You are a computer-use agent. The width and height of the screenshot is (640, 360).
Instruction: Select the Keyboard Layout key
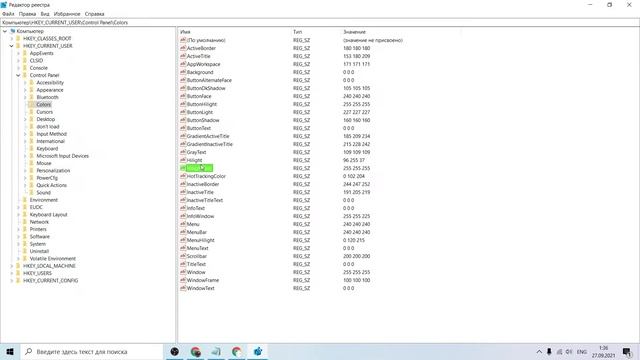[x=48, y=215]
